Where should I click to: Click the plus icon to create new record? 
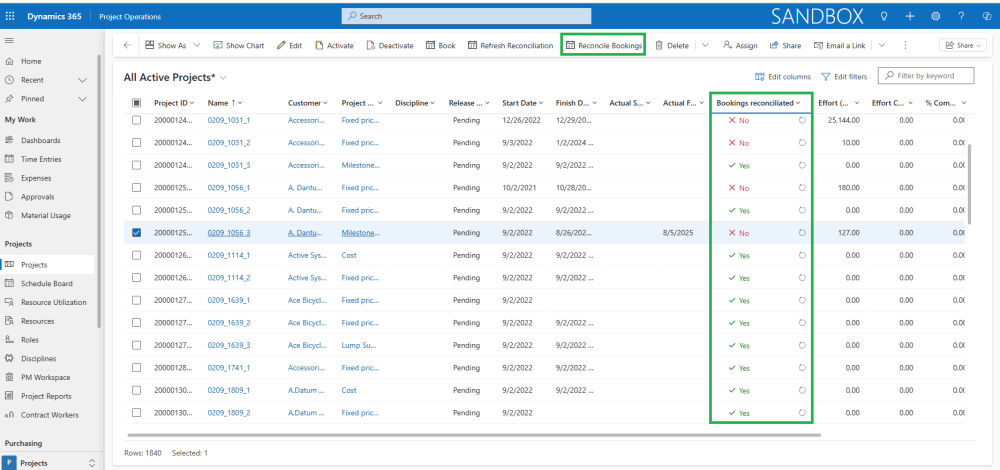[909, 16]
